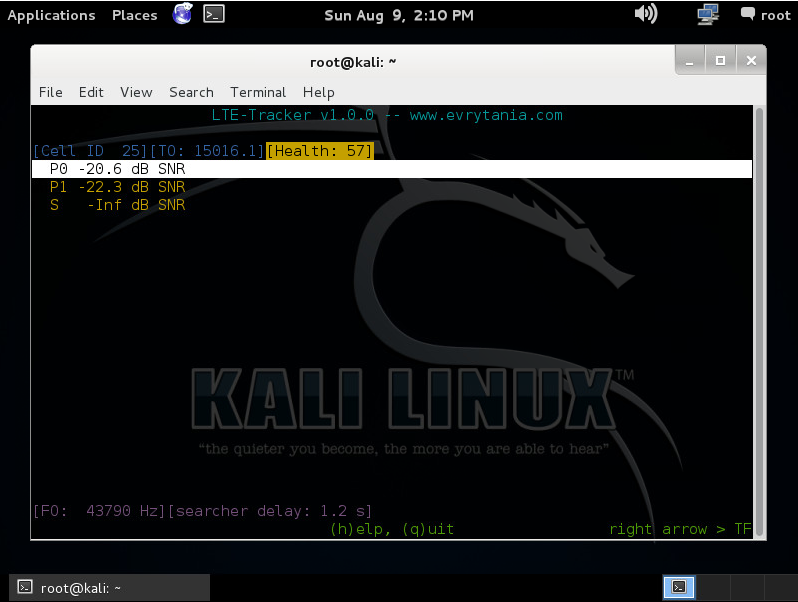Image resolution: width=798 pixels, height=602 pixels.
Task: Click the clock showing Sun Aug 9
Action: click(399, 15)
